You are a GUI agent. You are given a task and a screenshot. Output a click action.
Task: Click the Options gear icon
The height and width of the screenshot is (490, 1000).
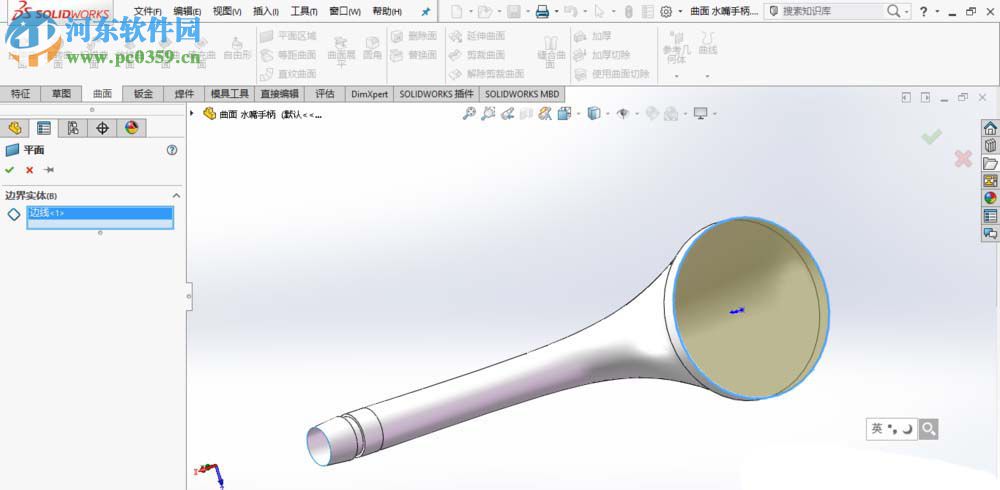click(x=666, y=11)
